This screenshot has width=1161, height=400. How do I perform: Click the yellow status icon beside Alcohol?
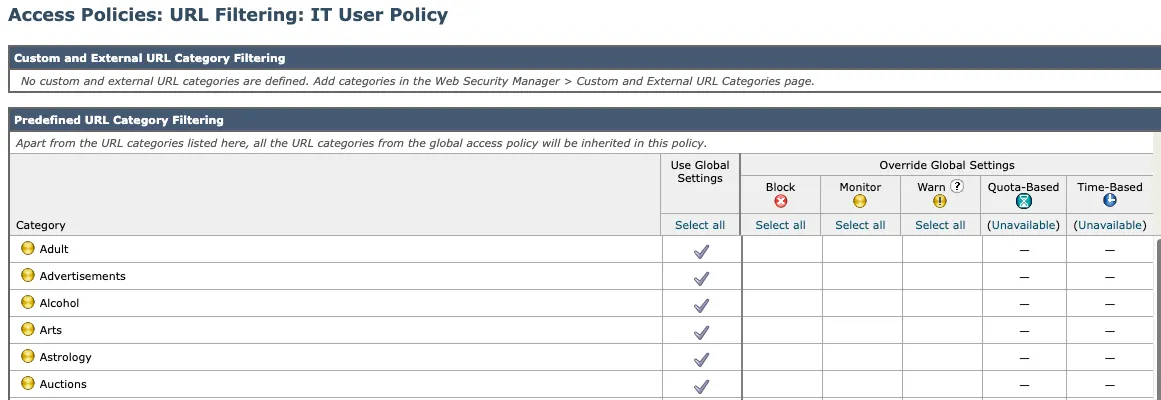click(27, 302)
